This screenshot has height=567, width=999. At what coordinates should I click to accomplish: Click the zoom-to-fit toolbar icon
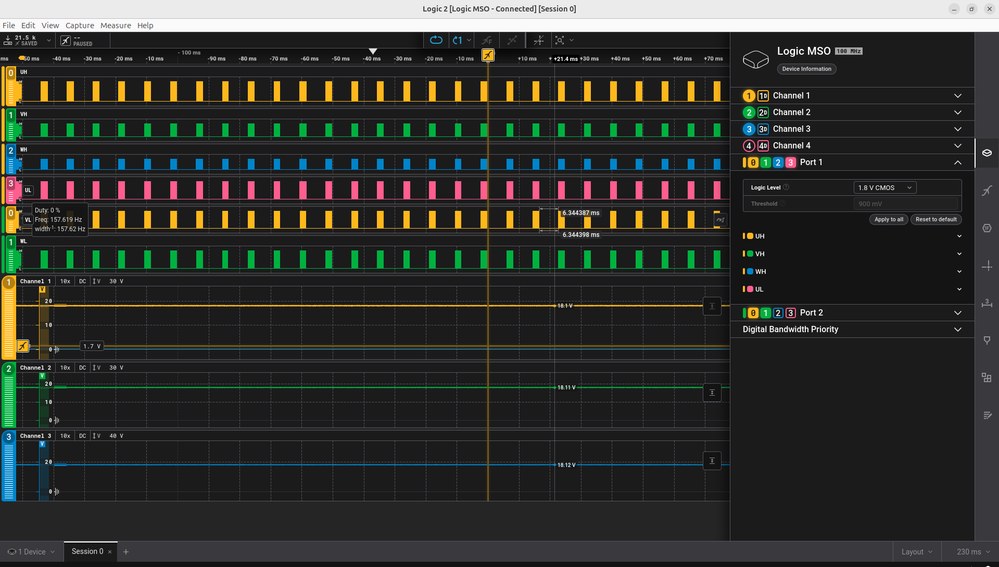[559, 40]
